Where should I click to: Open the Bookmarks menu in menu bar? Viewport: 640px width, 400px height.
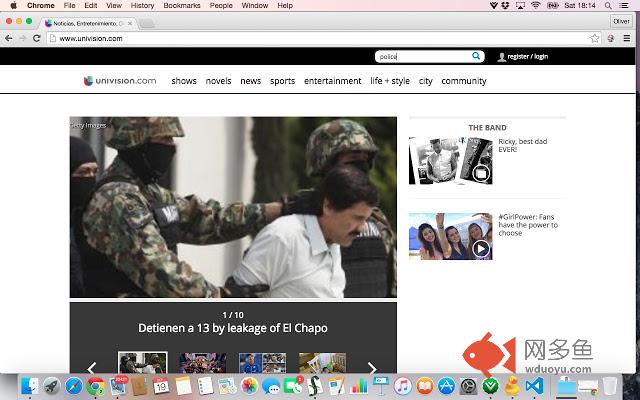click(181, 5)
